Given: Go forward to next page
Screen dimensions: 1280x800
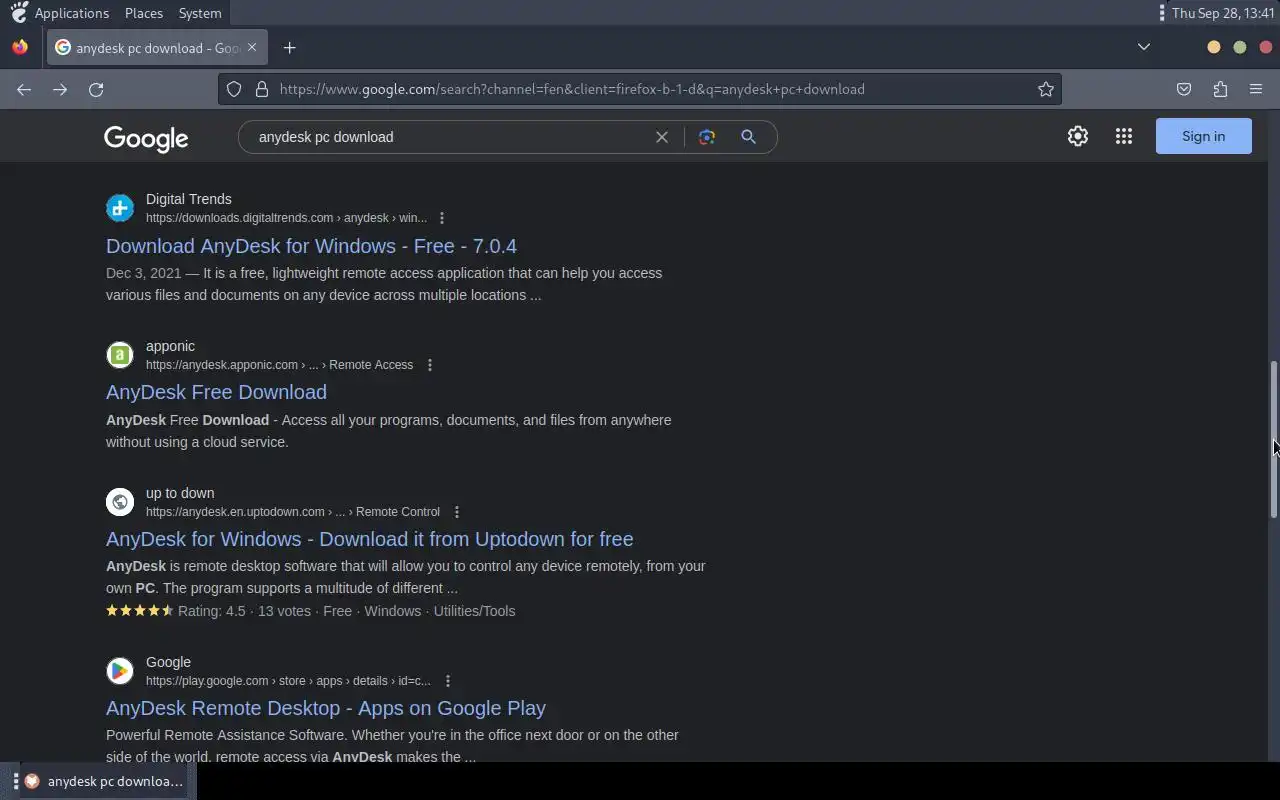Looking at the screenshot, I should click(60, 89).
